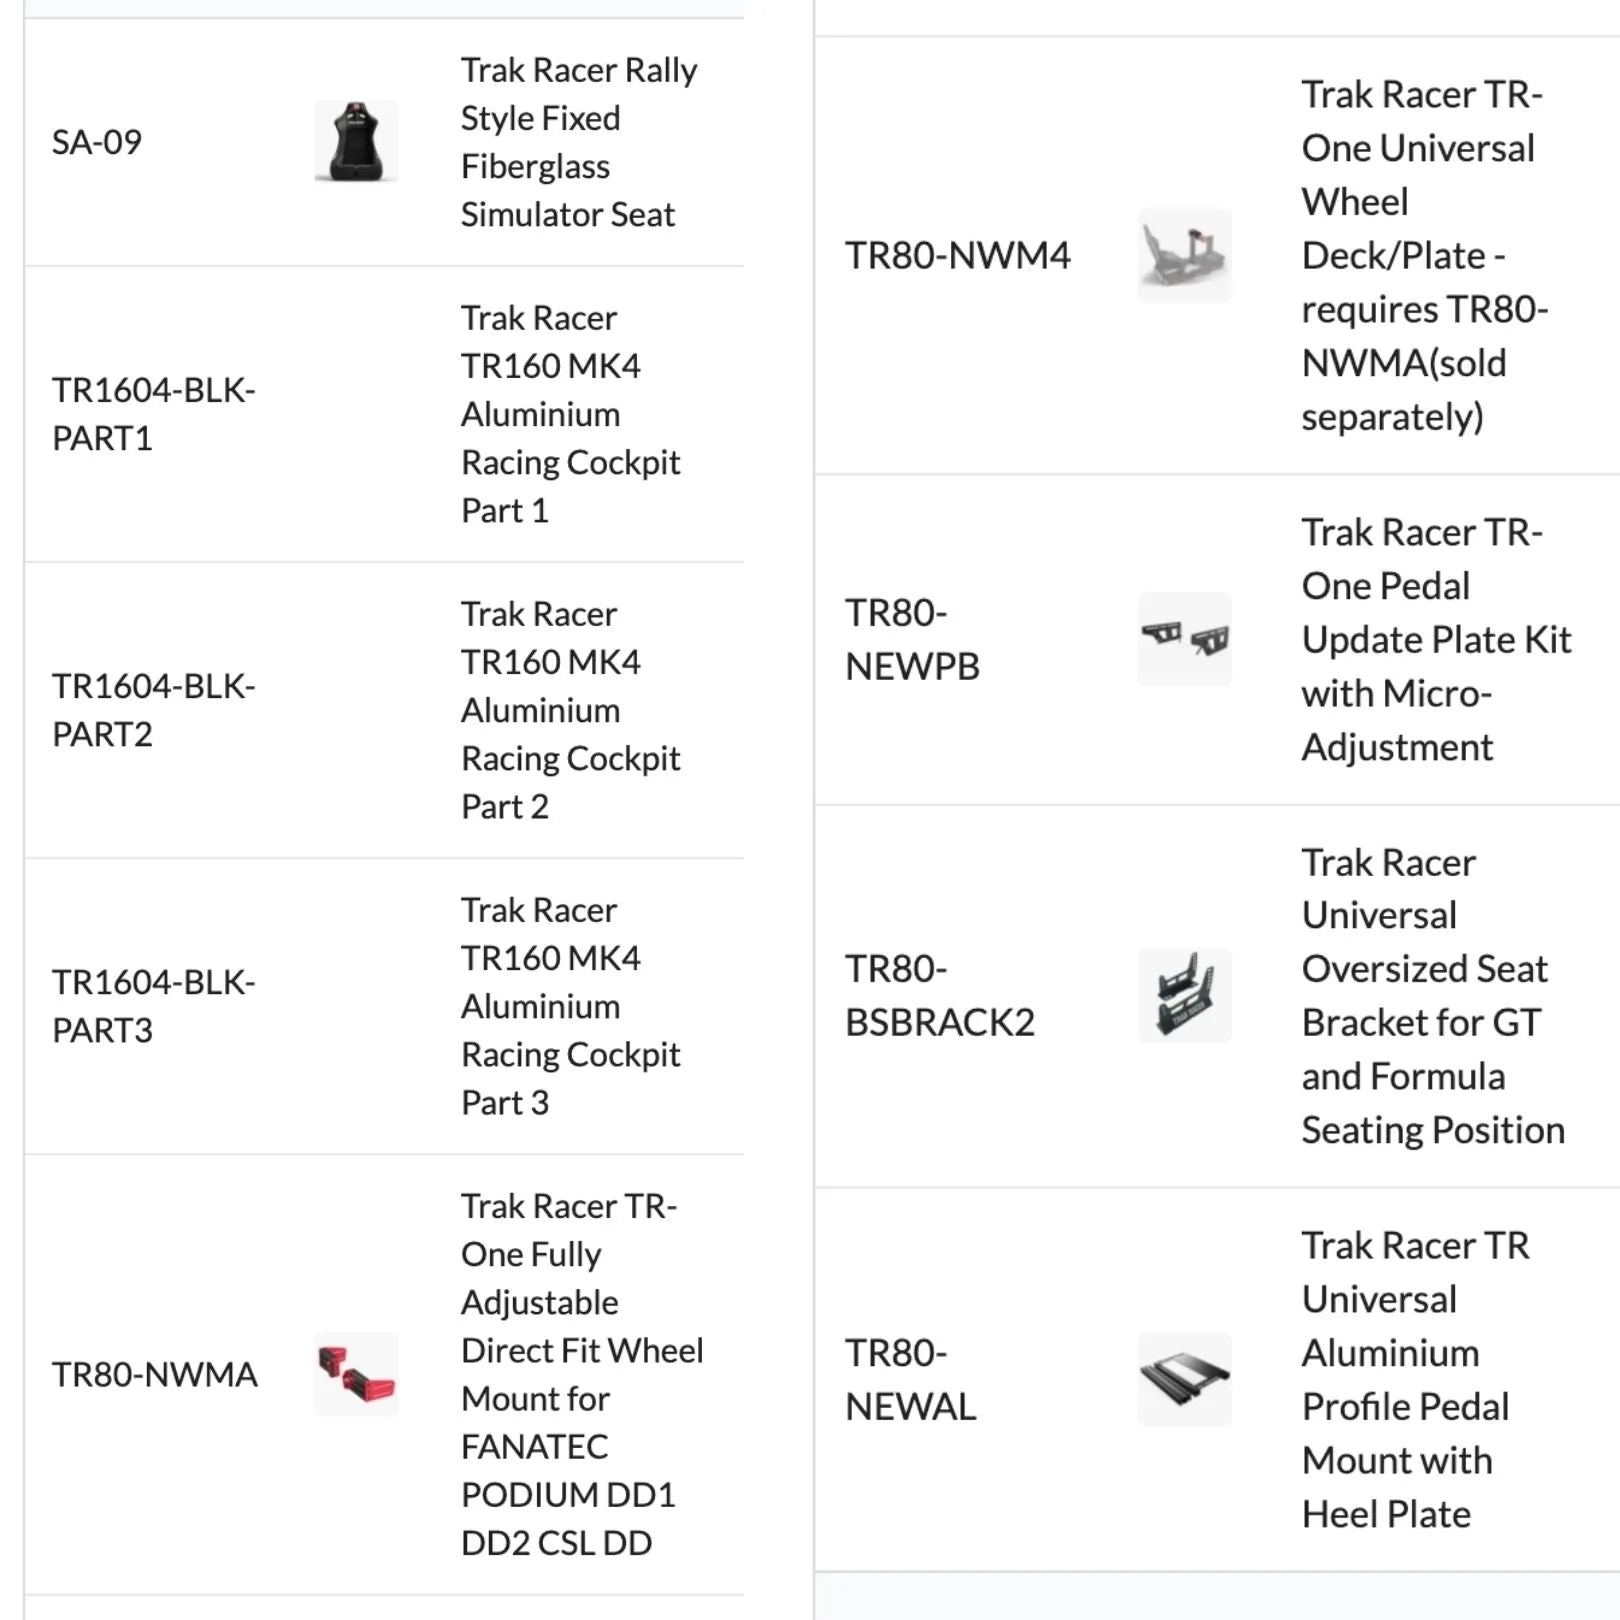Select the TR80-NWM4 SKU text
This screenshot has height=1620, width=1620.
point(958,255)
